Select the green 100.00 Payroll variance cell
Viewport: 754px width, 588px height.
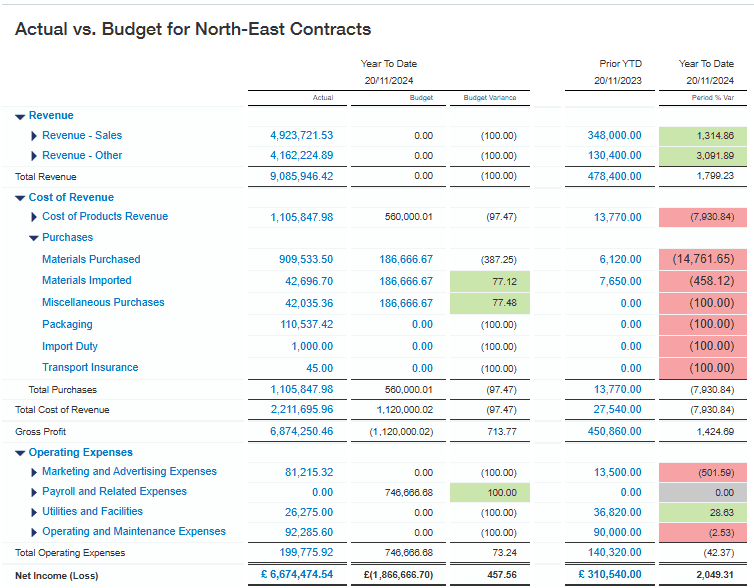[490, 493]
